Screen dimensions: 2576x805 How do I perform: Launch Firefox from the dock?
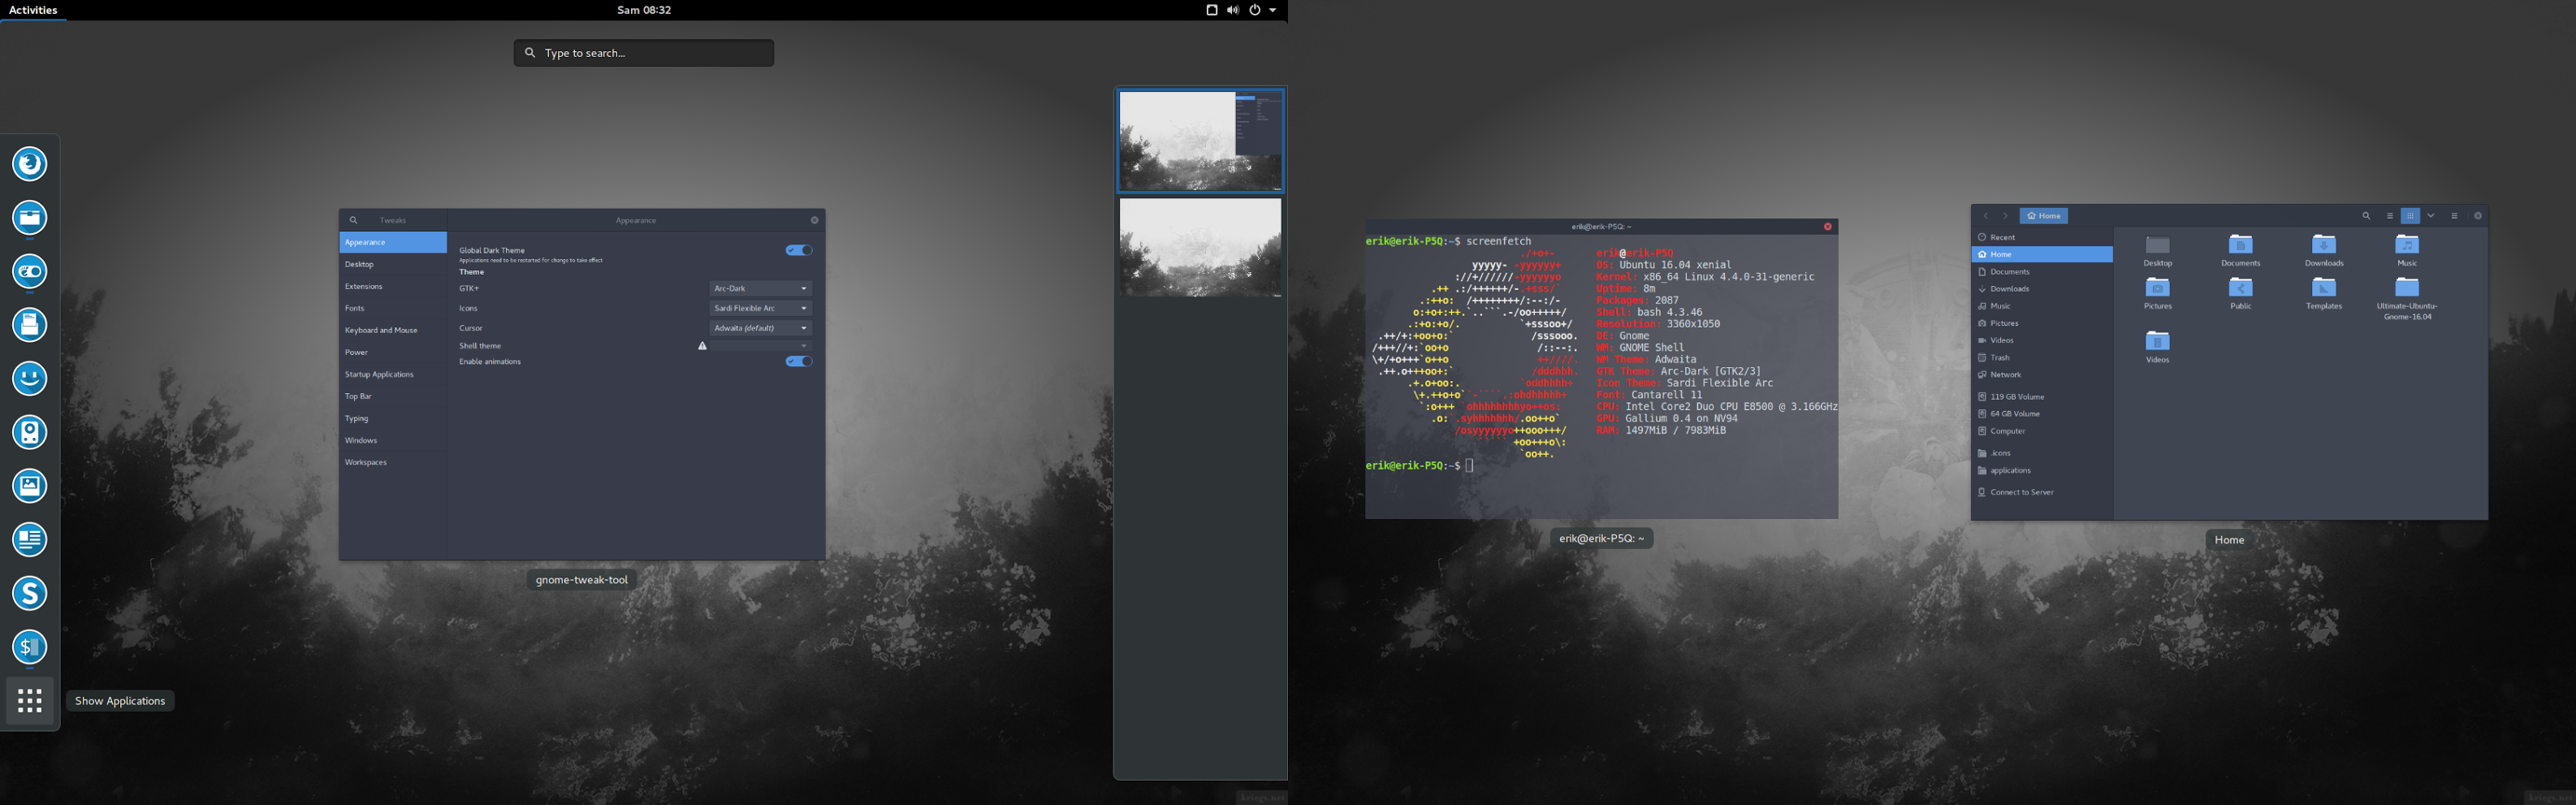pyautogui.click(x=30, y=164)
